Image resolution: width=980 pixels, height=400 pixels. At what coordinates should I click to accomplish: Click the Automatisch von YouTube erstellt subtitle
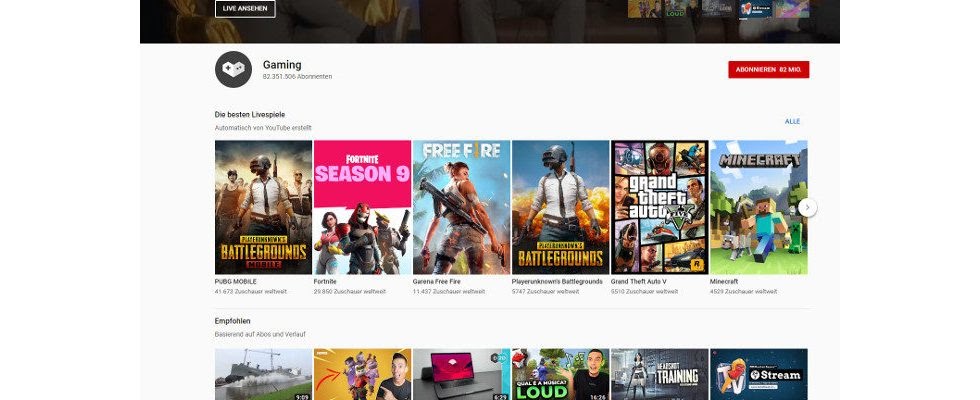coord(263,128)
